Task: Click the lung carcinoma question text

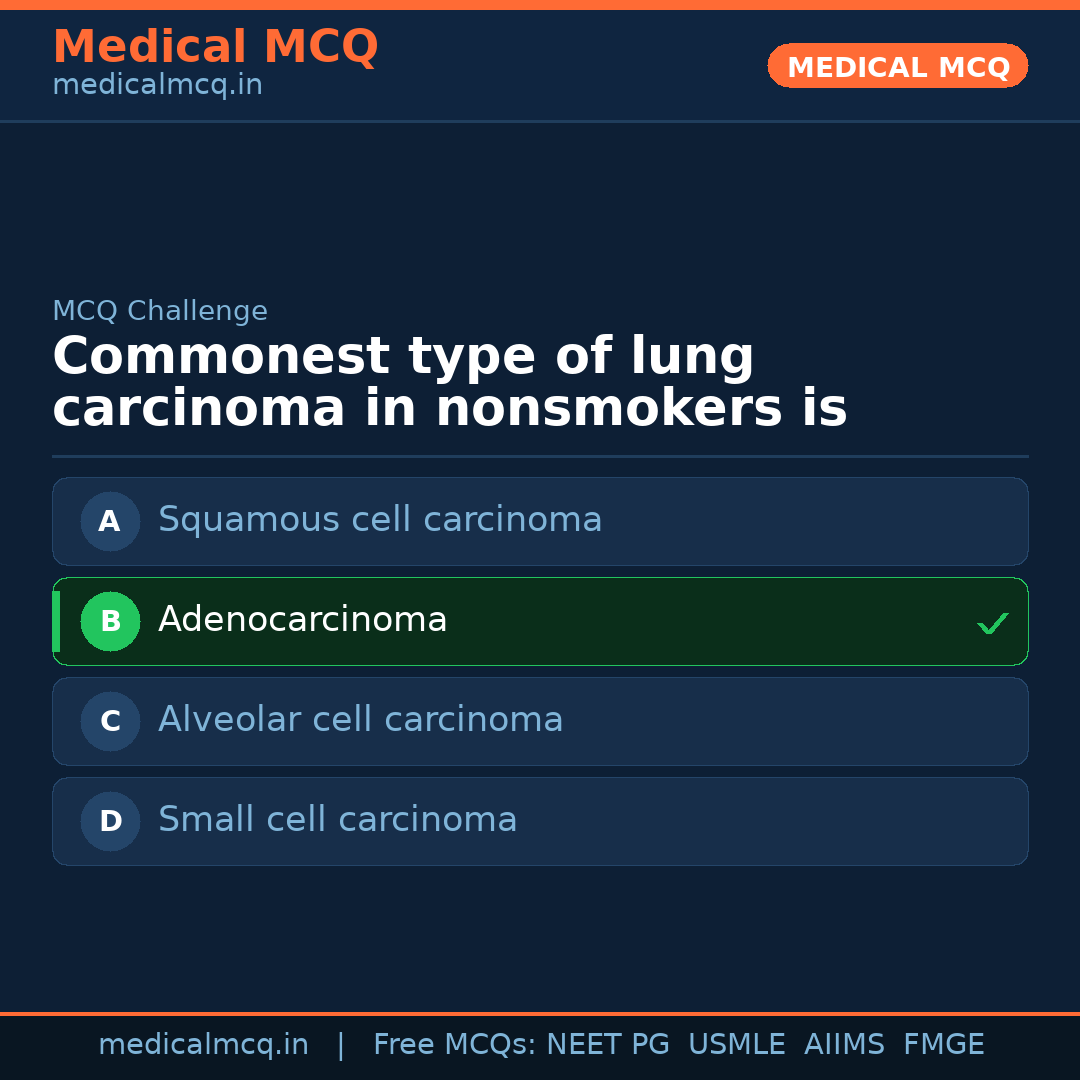Action: click(x=450, y=383)
